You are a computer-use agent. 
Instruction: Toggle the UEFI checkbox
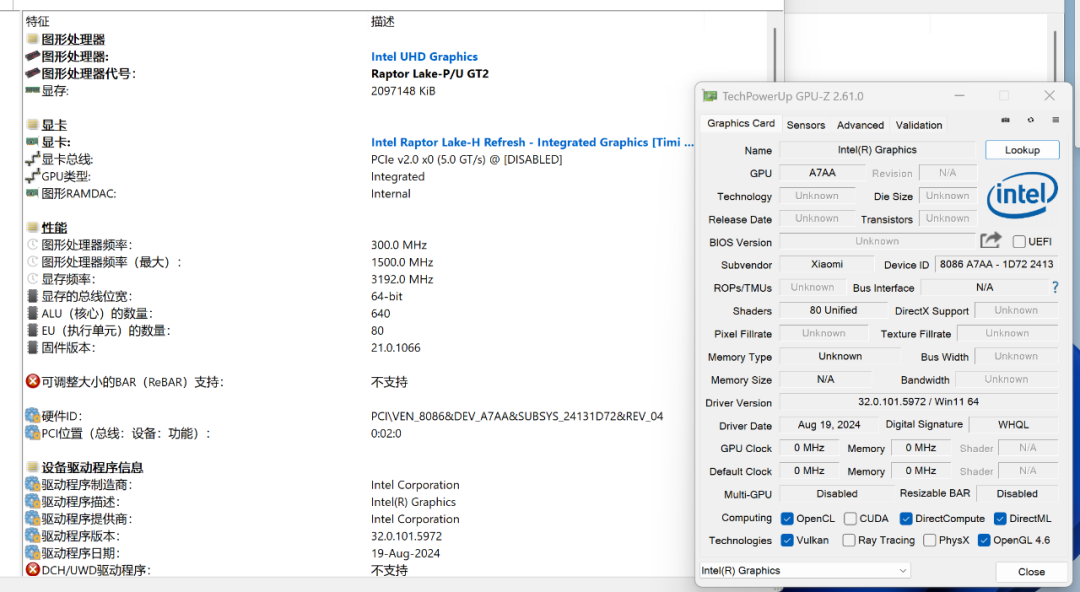point(1019,242)
